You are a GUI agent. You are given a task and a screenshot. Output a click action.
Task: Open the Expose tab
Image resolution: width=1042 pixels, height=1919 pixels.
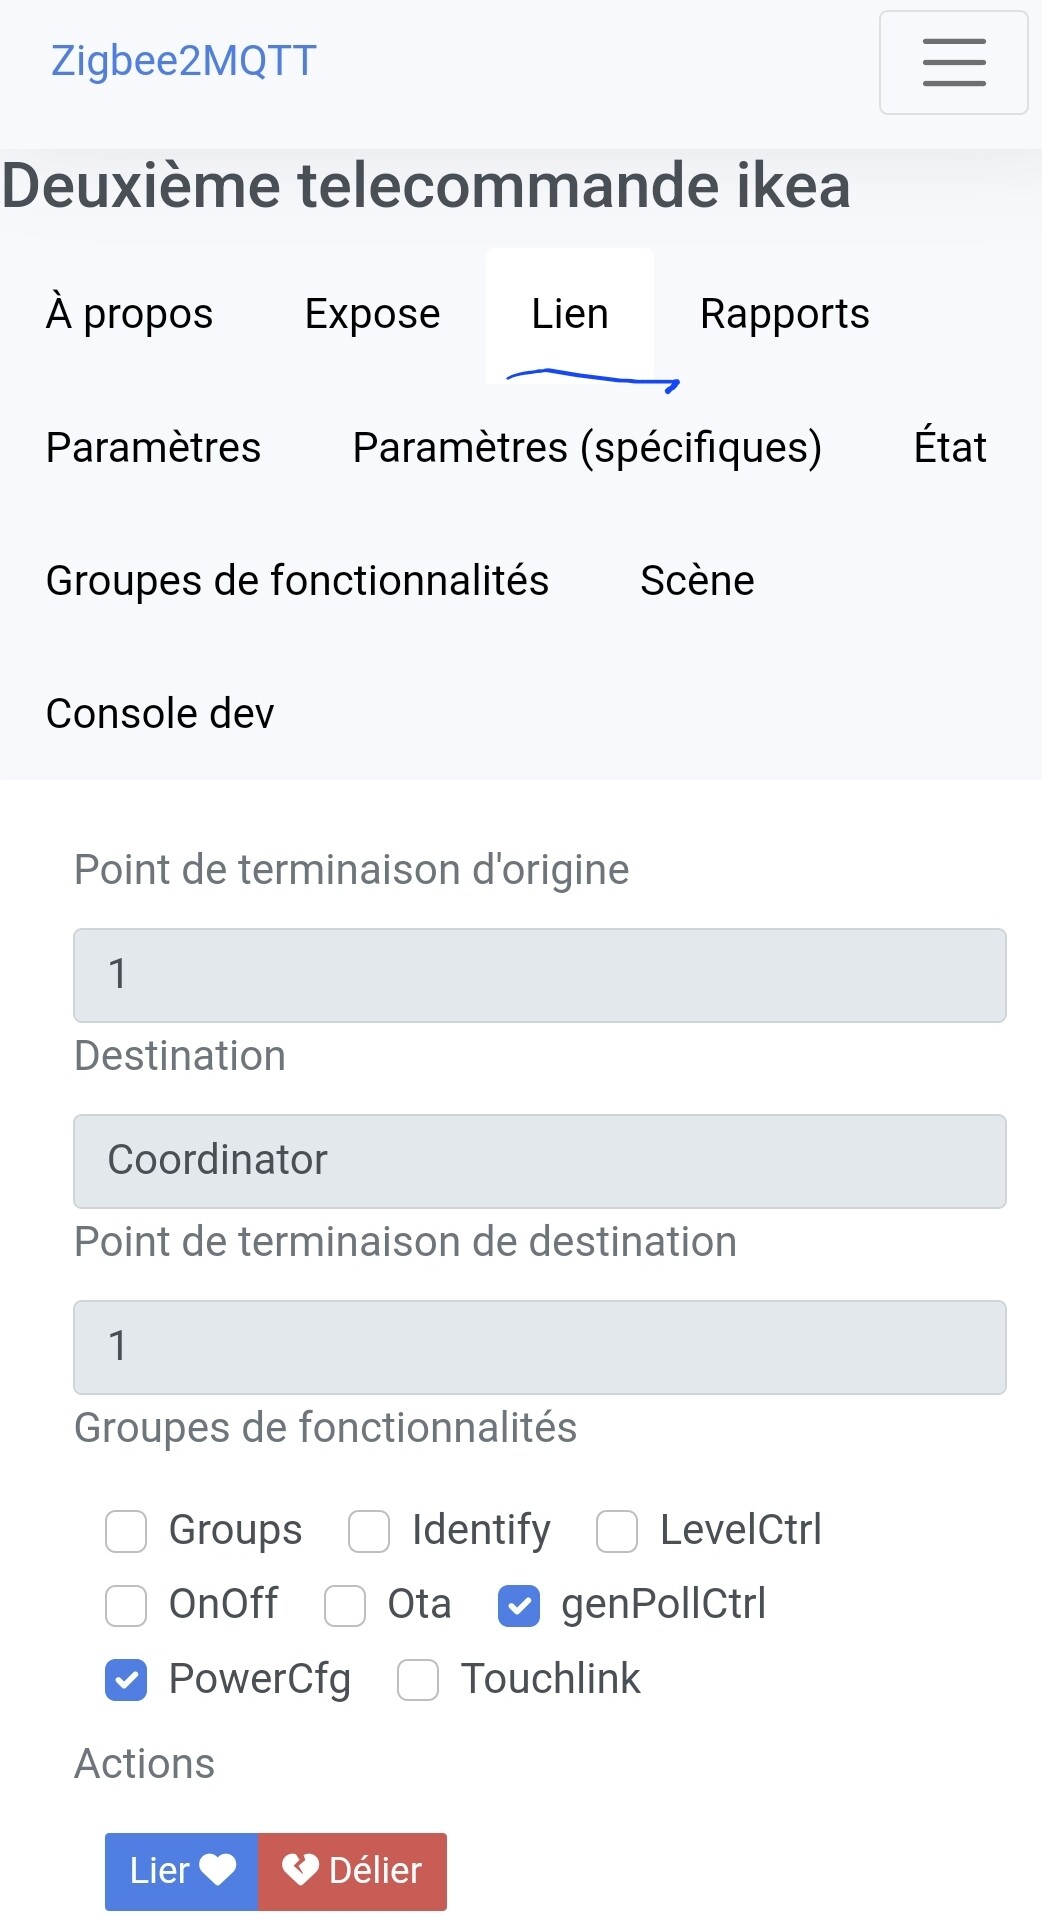tap(372, 314)
